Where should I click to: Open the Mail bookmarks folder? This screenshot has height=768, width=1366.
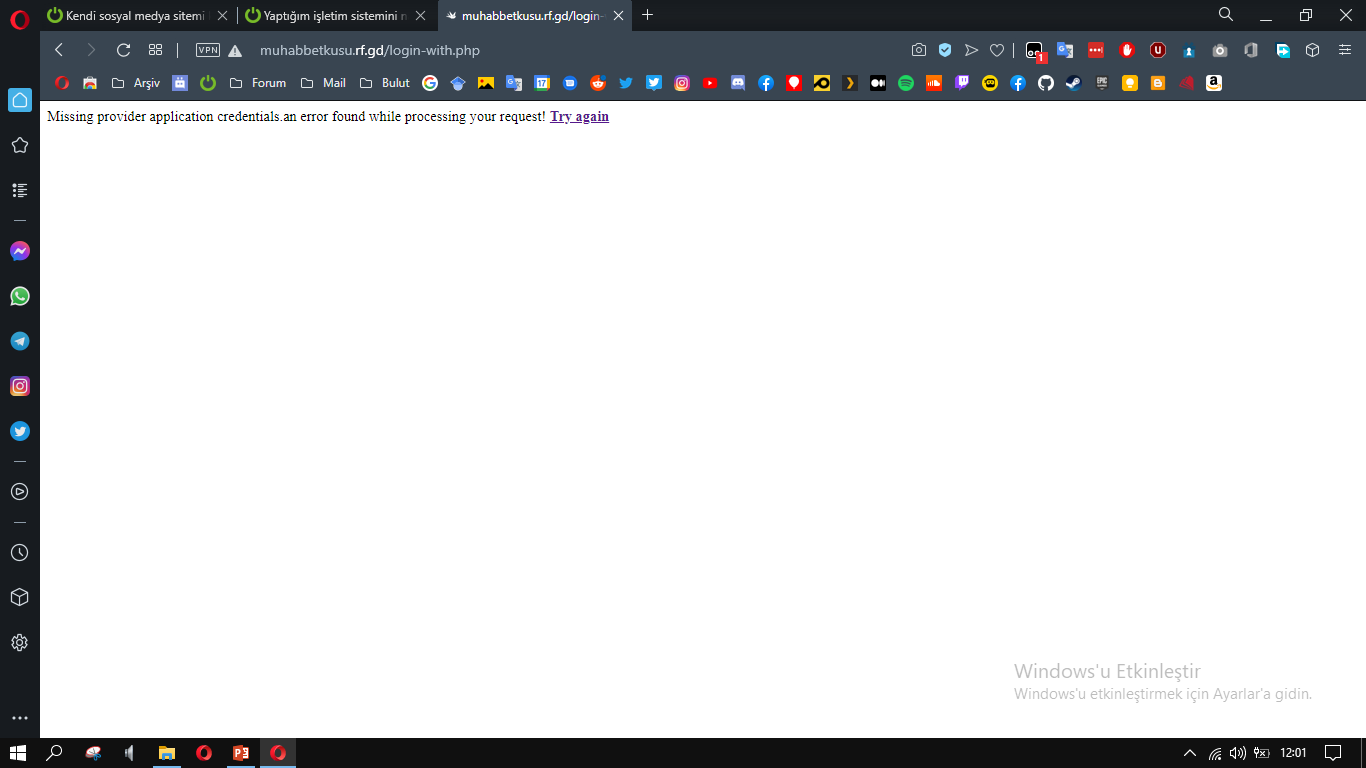coord(323,83)
